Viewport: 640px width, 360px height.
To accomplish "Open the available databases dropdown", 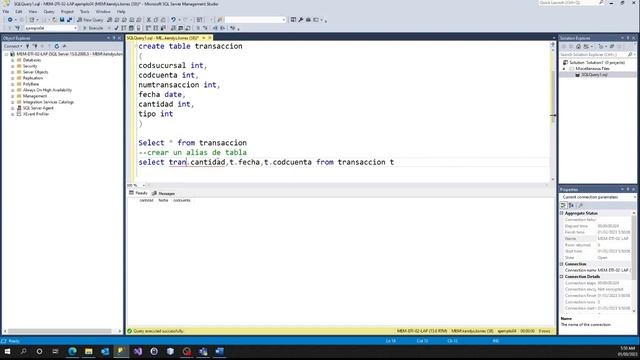I will point(76,28).
